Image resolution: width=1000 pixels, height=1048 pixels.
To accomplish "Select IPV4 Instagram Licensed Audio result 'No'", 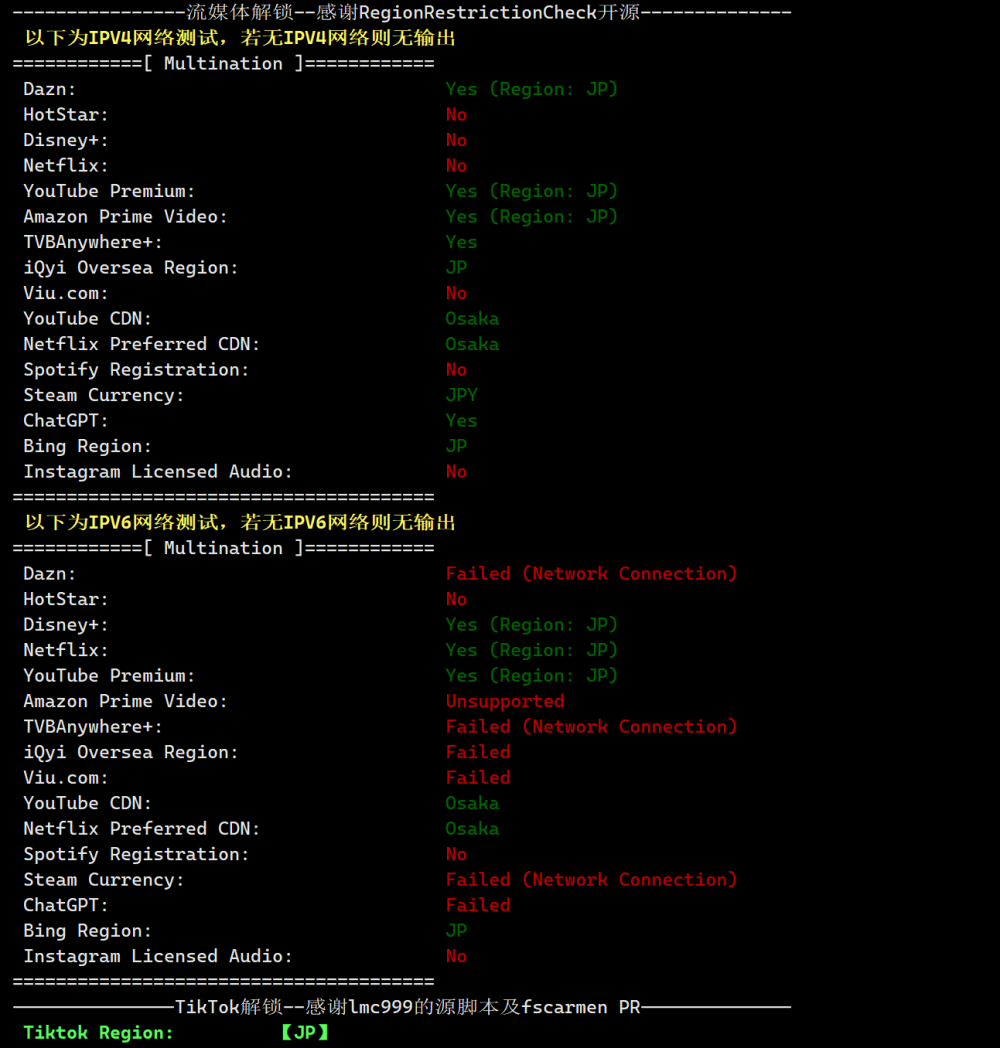I will coord(457,472).
